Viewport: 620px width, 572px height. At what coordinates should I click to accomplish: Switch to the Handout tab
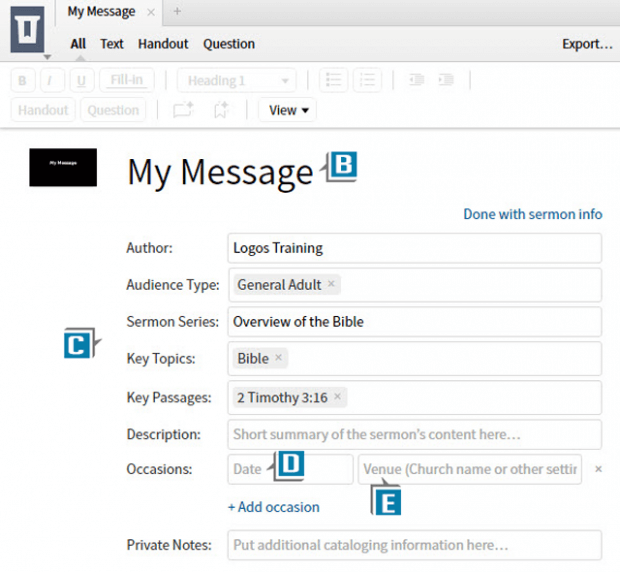(163, 44)
